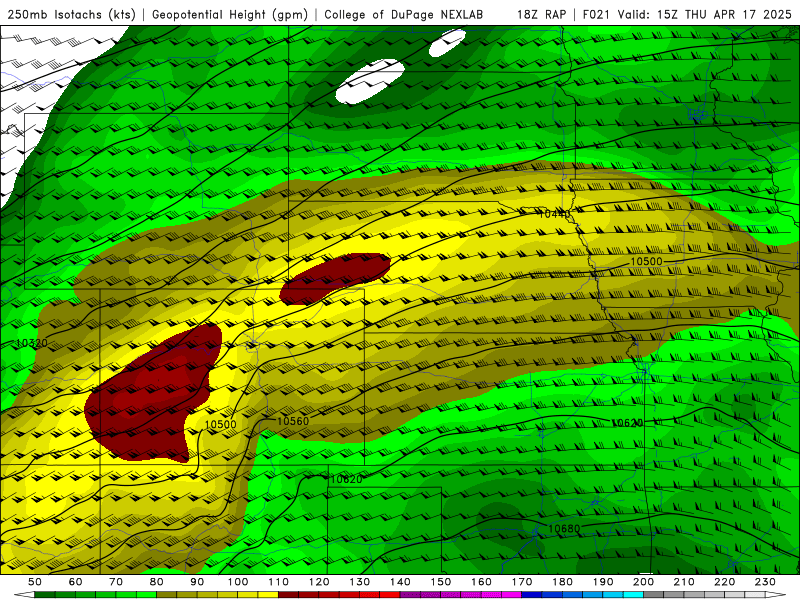Click the larger white oval wind minimum

(x=369, y=82)
